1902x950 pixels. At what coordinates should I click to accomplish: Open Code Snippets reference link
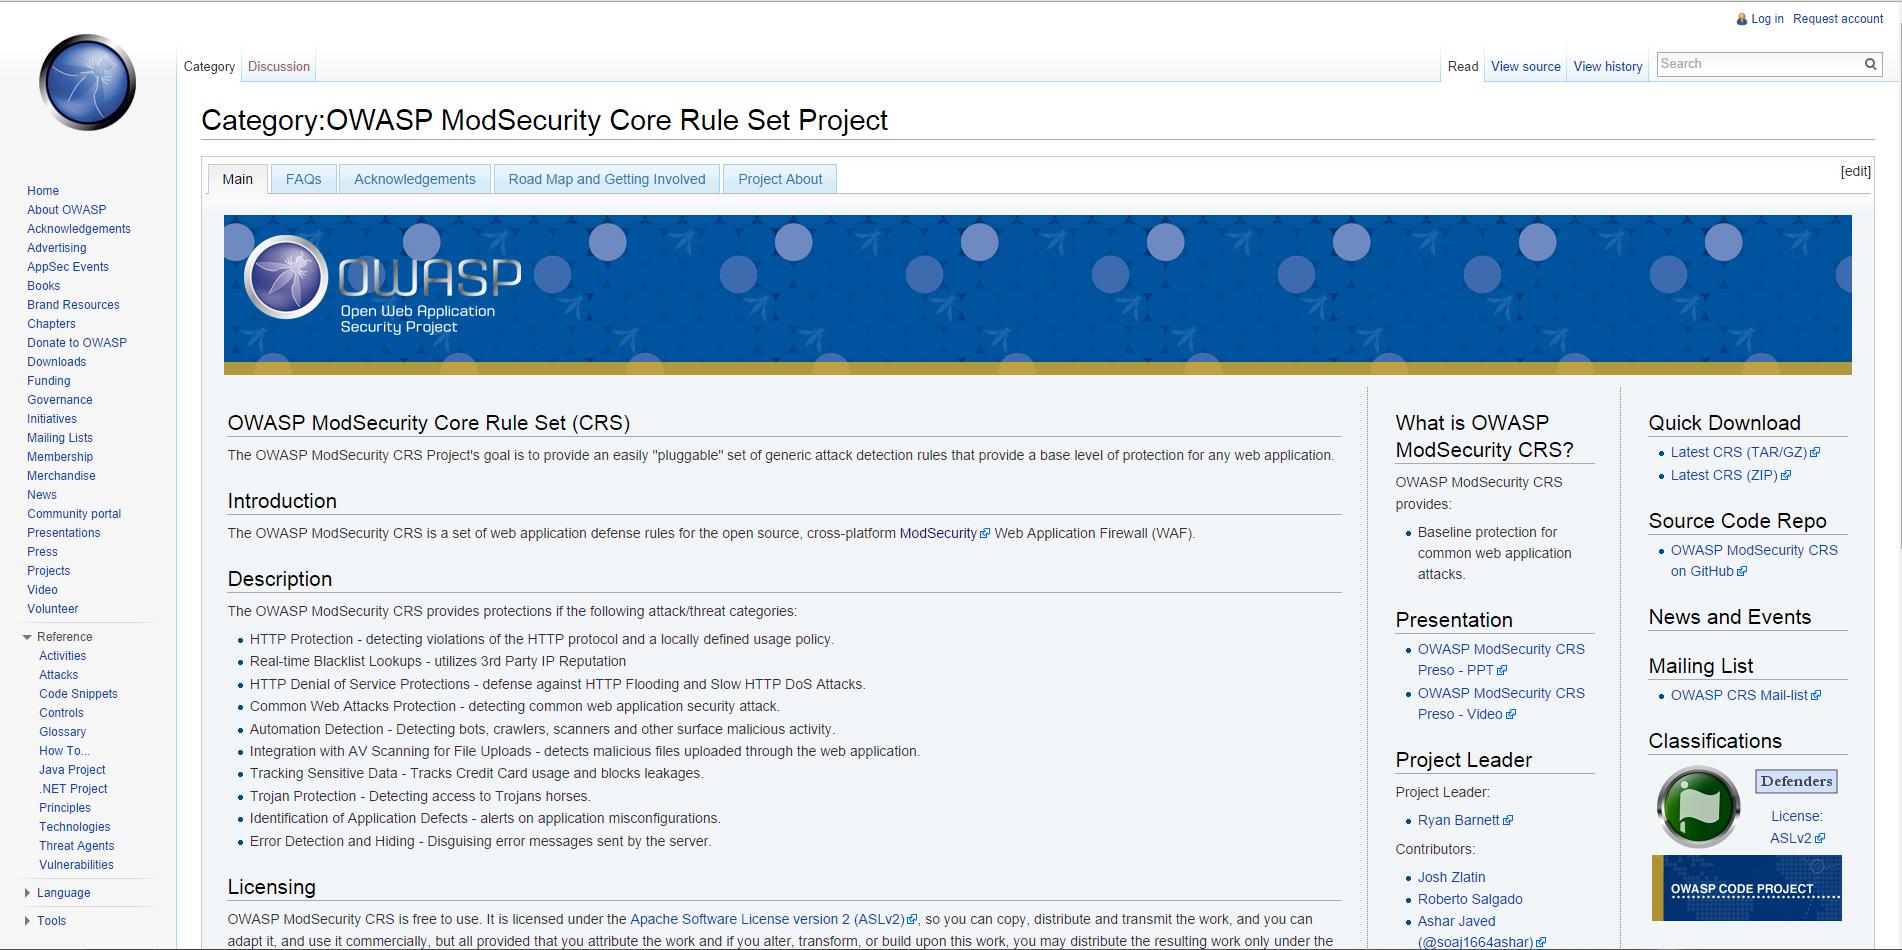78,694
